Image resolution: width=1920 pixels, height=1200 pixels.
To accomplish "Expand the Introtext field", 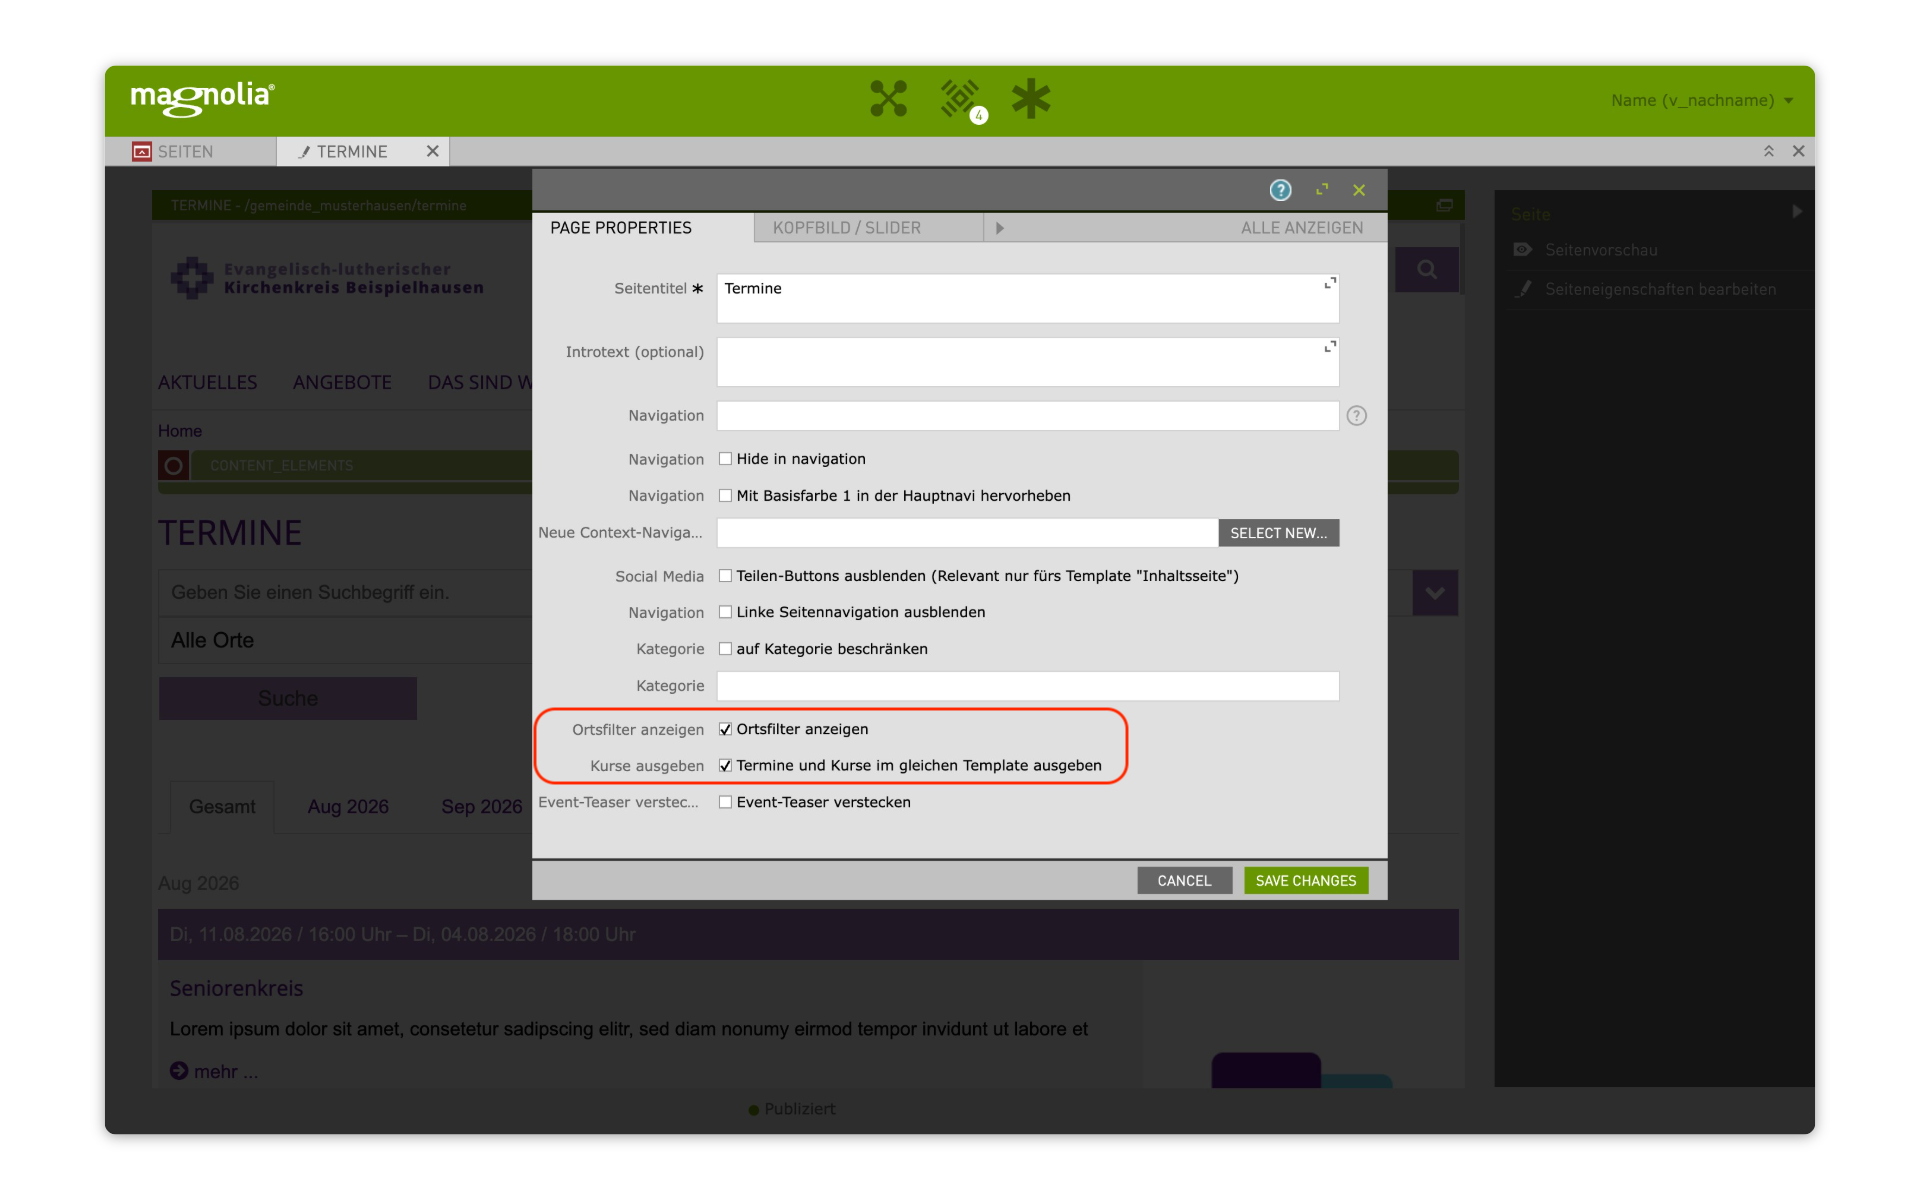I will point(1330,347).
